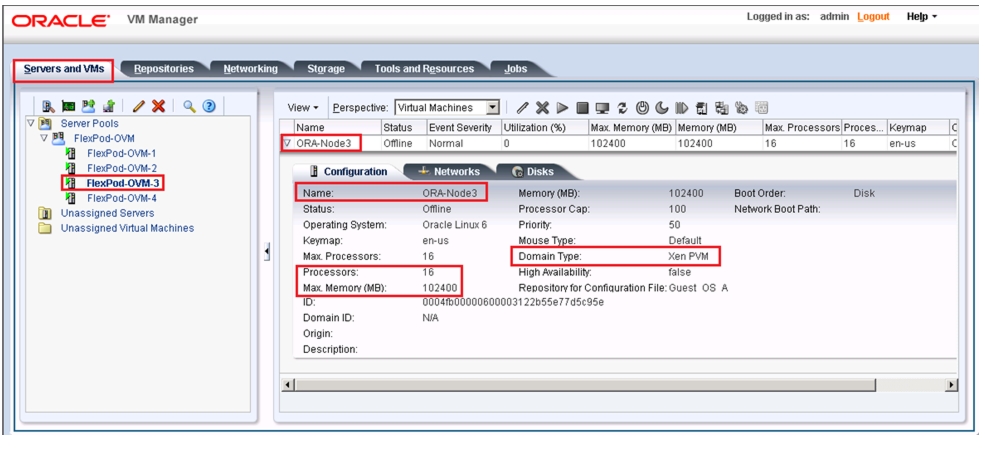This screenshot has height=460, width=985.
Task: Click the pencil Edit icon in navigation toolbar
Action: pyautogui.click(x=139, y=106)
